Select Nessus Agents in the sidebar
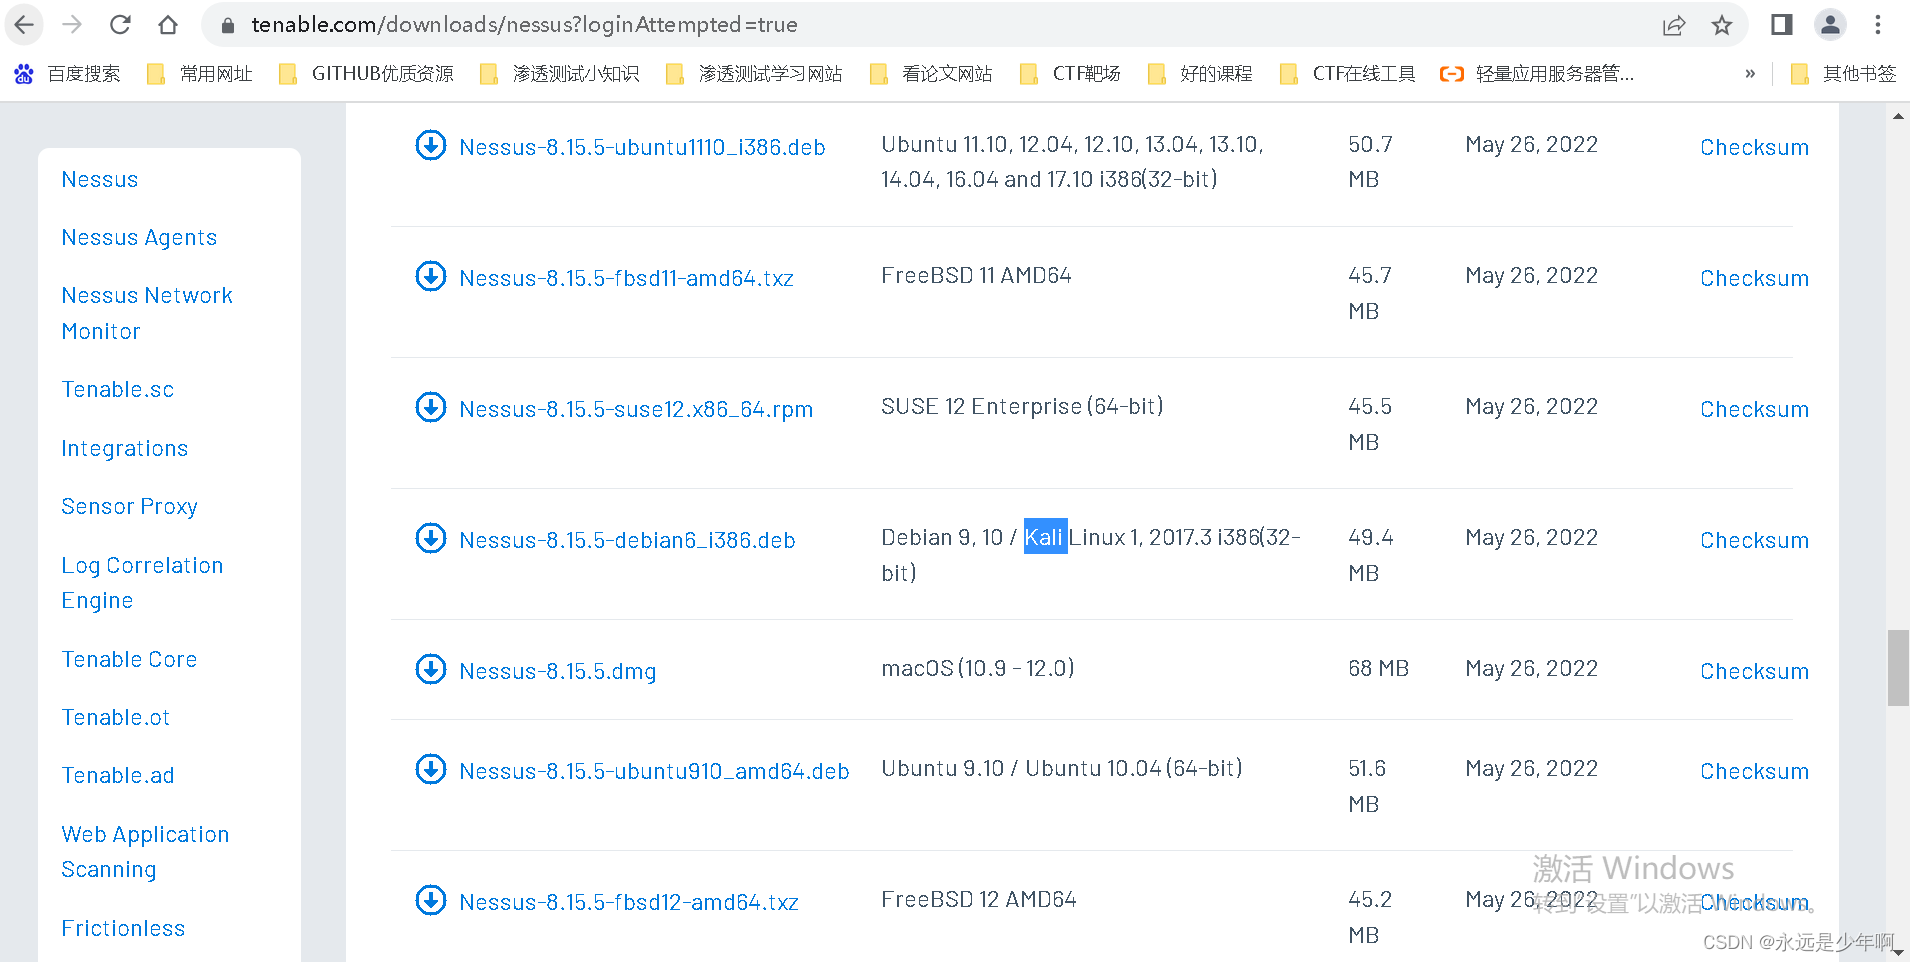Viewport: 1910px width, 962px height. click(139, 238)
